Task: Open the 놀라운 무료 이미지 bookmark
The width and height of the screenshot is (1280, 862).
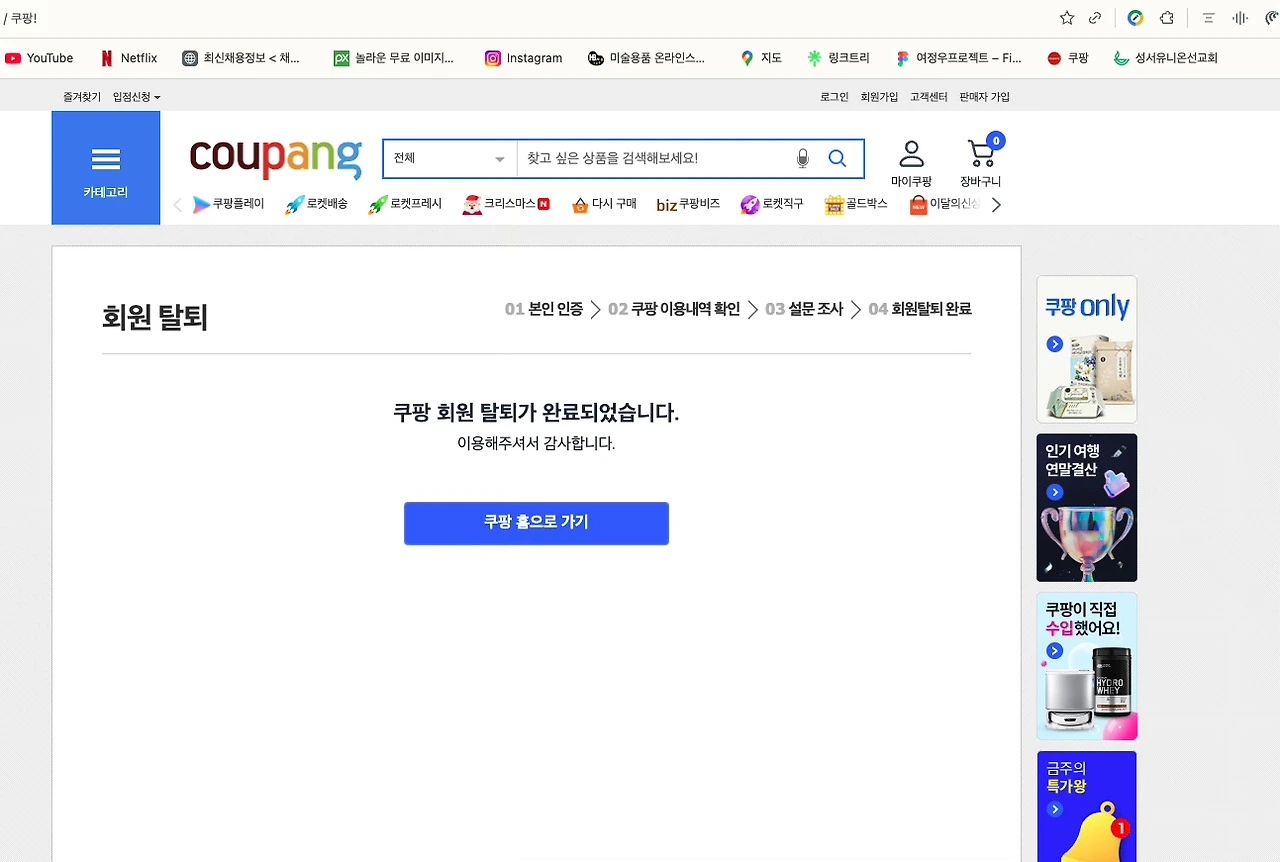Action: click(x=393, y=58)
